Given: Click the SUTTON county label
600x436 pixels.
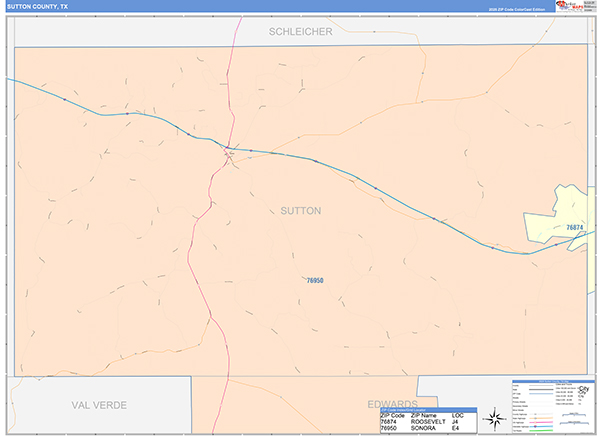Looking at the screenshot, I should (x=301, y=211).
